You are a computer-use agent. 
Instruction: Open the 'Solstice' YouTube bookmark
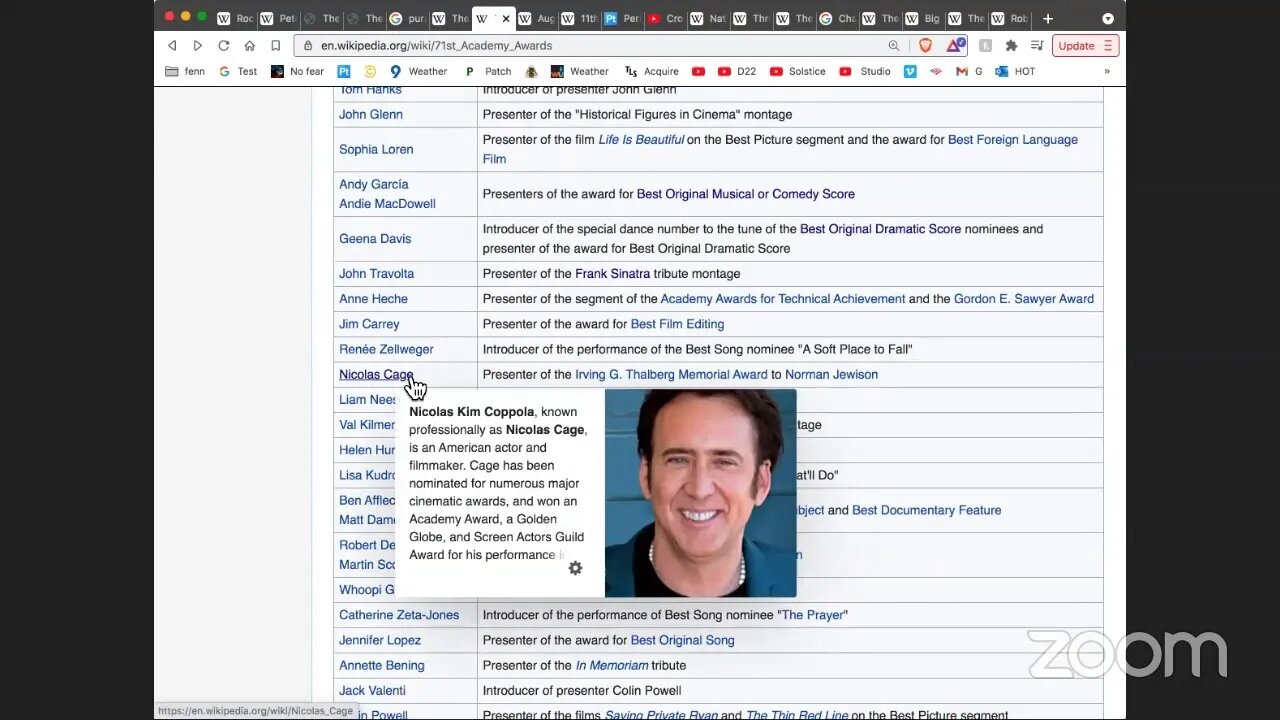[x=797, y=71]
